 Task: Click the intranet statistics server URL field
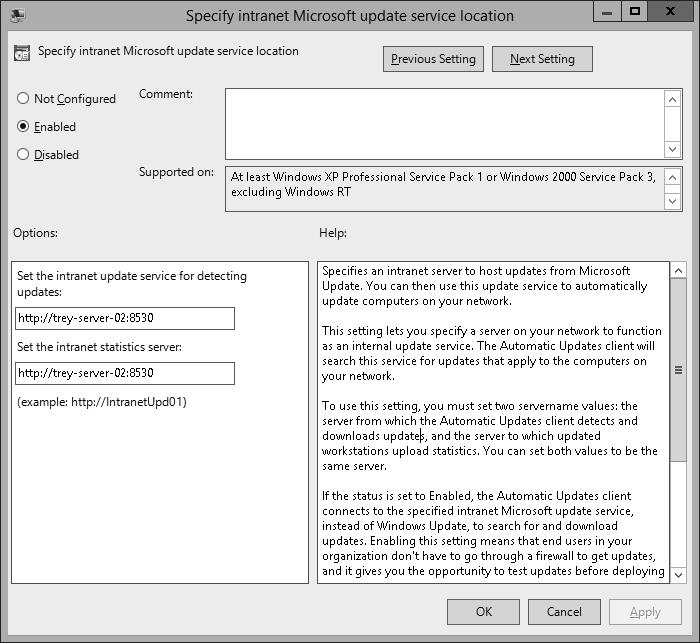click(125, 373)
